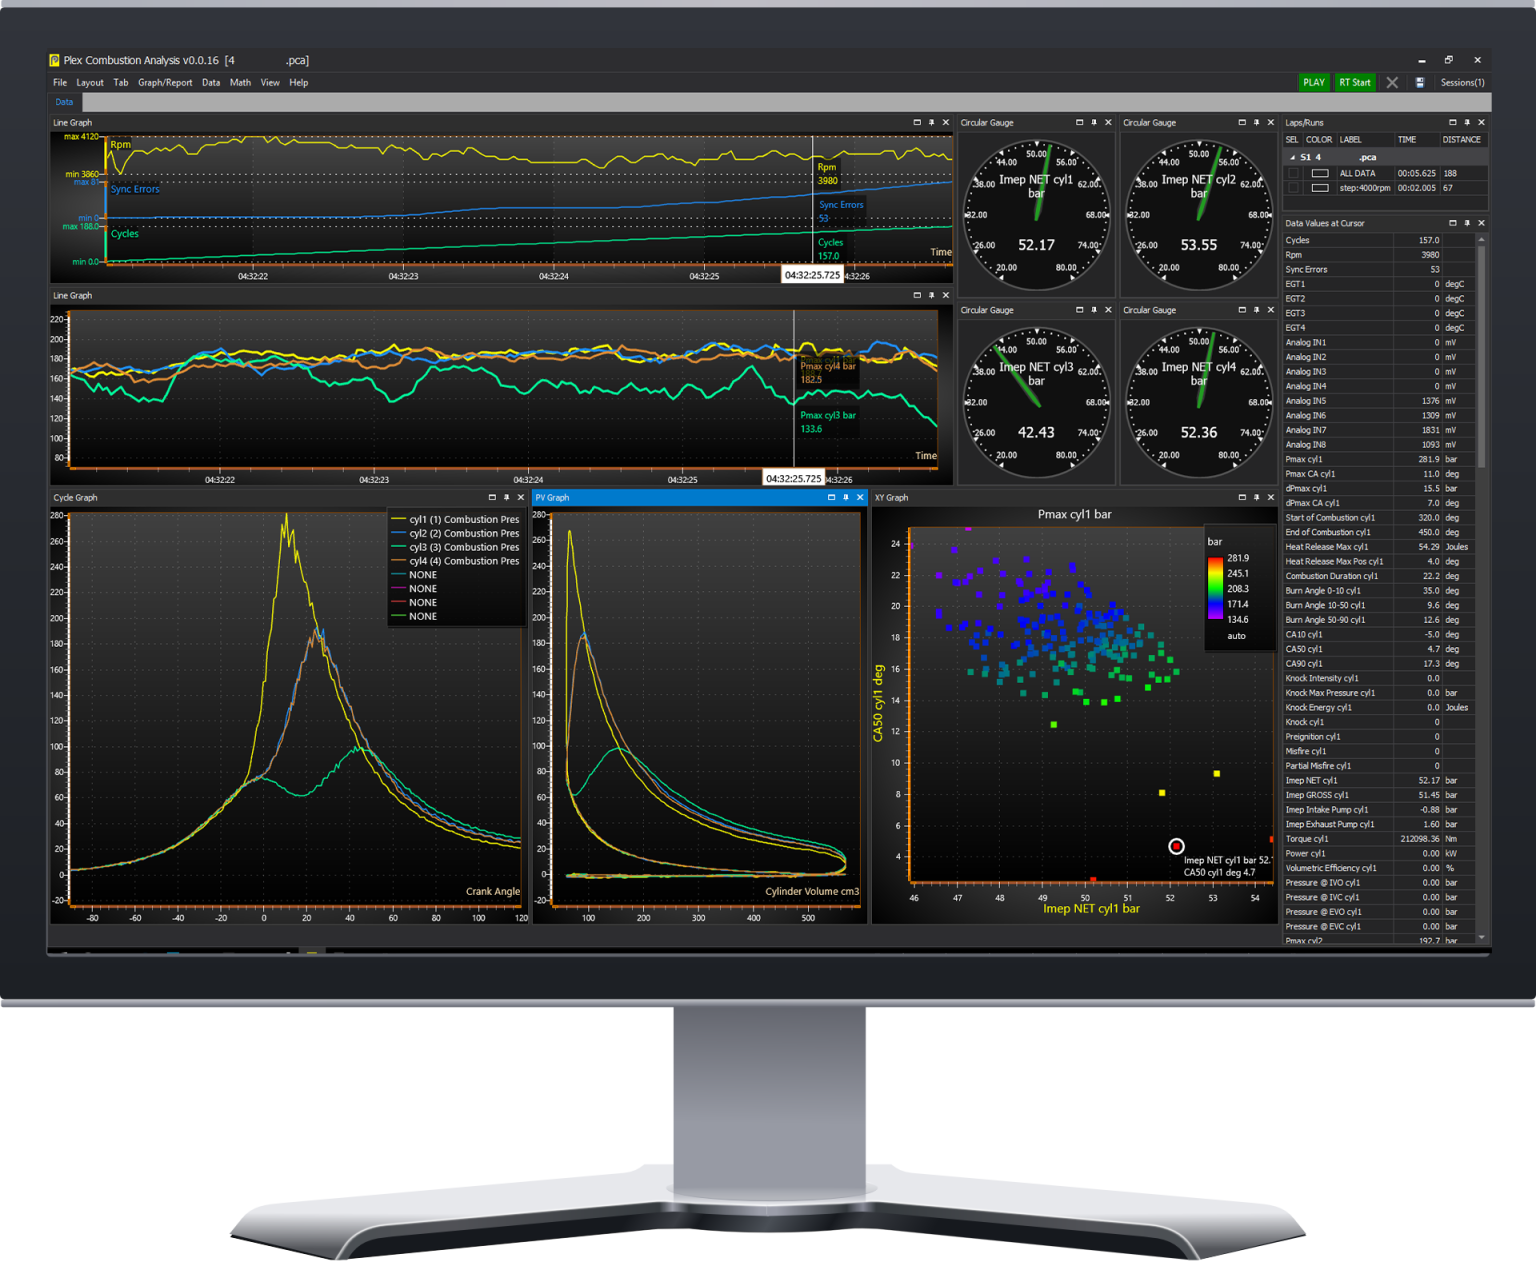Screen dimensions: 1536x1262
Task: Switch to the Data tab
Action: click(x=64, y=102)
